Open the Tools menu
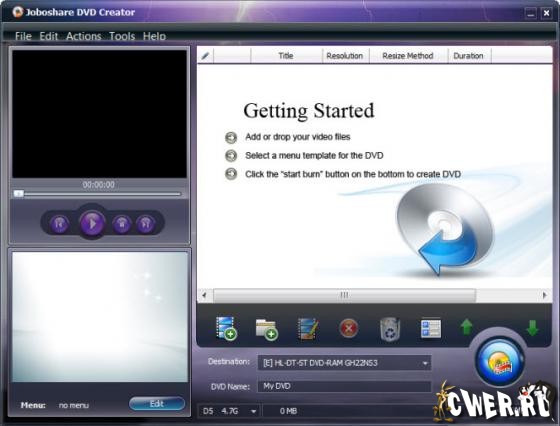The height and width of the screenshot is (426, 560). [x=122, y=36]
